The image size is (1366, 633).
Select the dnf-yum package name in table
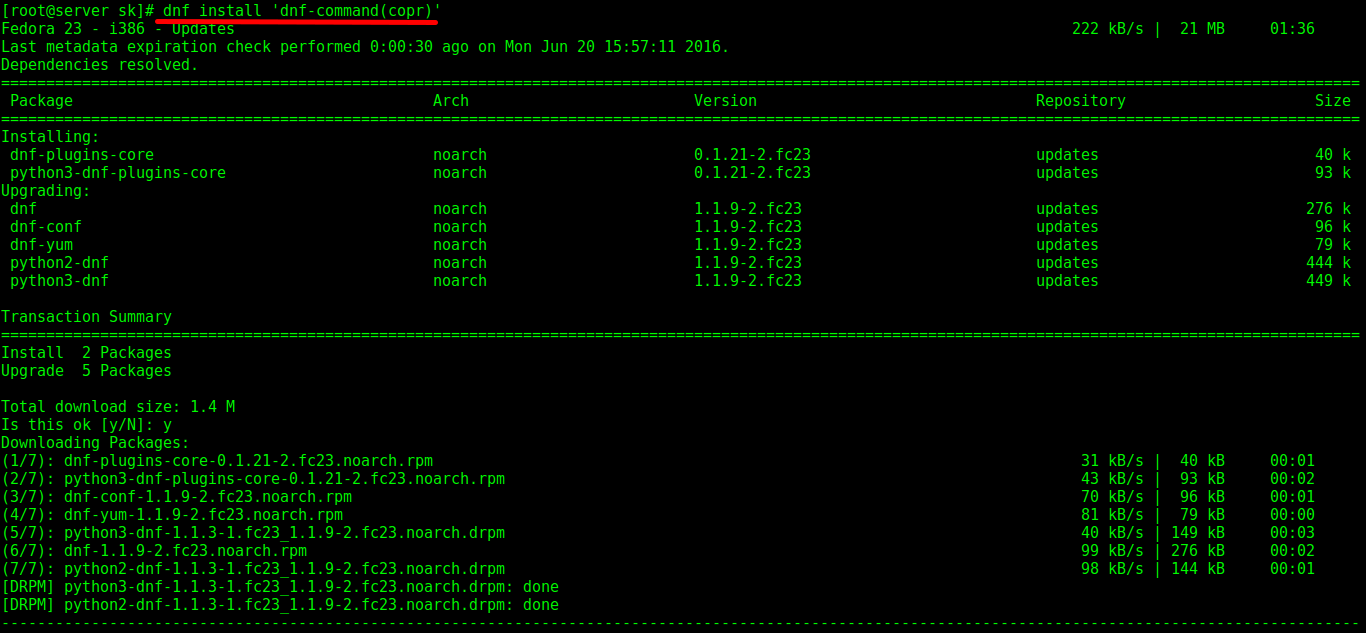pyautogui.click(x=42, y=245)
